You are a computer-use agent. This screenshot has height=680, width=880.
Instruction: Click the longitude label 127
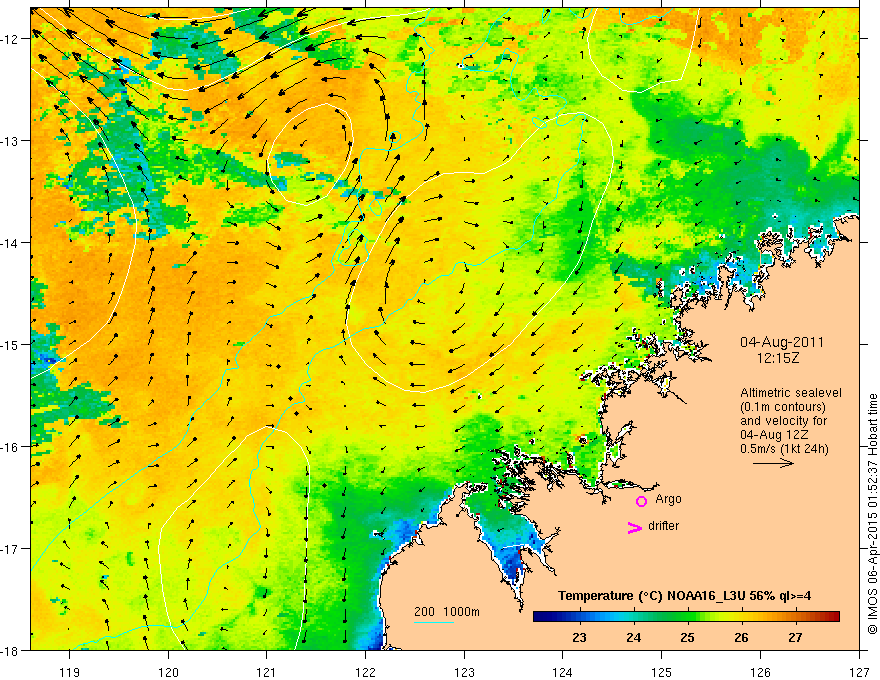859,672
